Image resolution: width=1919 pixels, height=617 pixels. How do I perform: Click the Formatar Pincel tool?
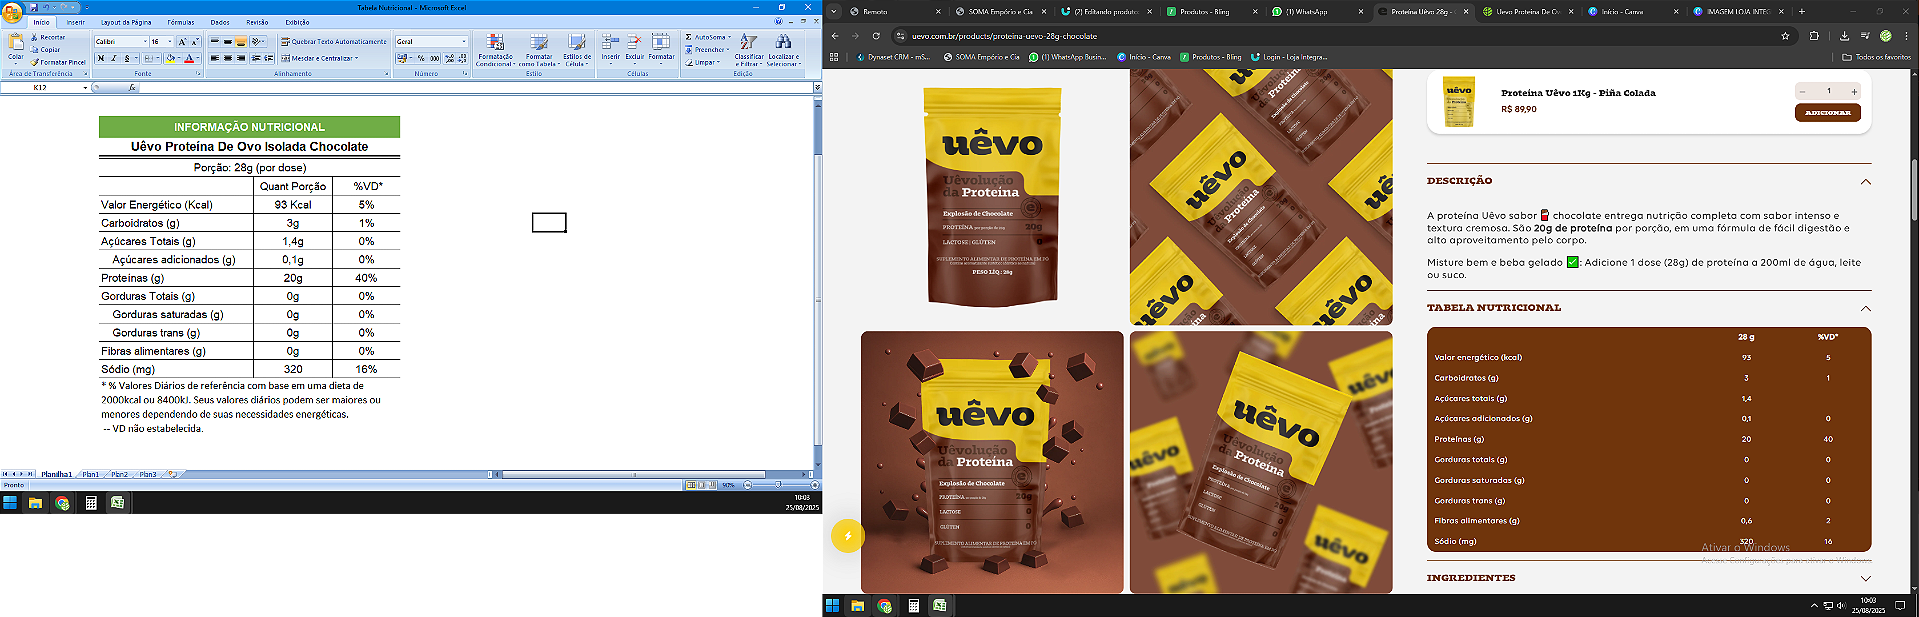(59, 62)
